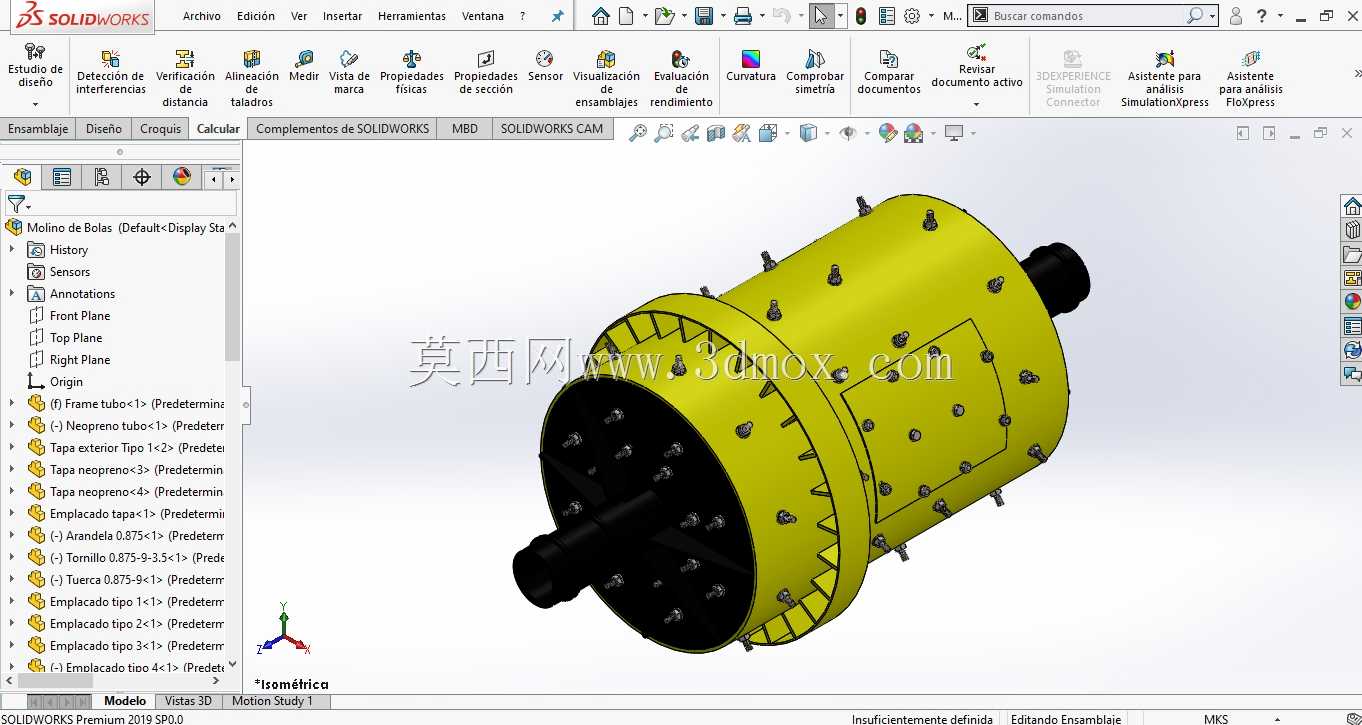The image size is (1362, 725).
Task: Open Asistente para análisis FloXpress
Action: pos(1251,78)
